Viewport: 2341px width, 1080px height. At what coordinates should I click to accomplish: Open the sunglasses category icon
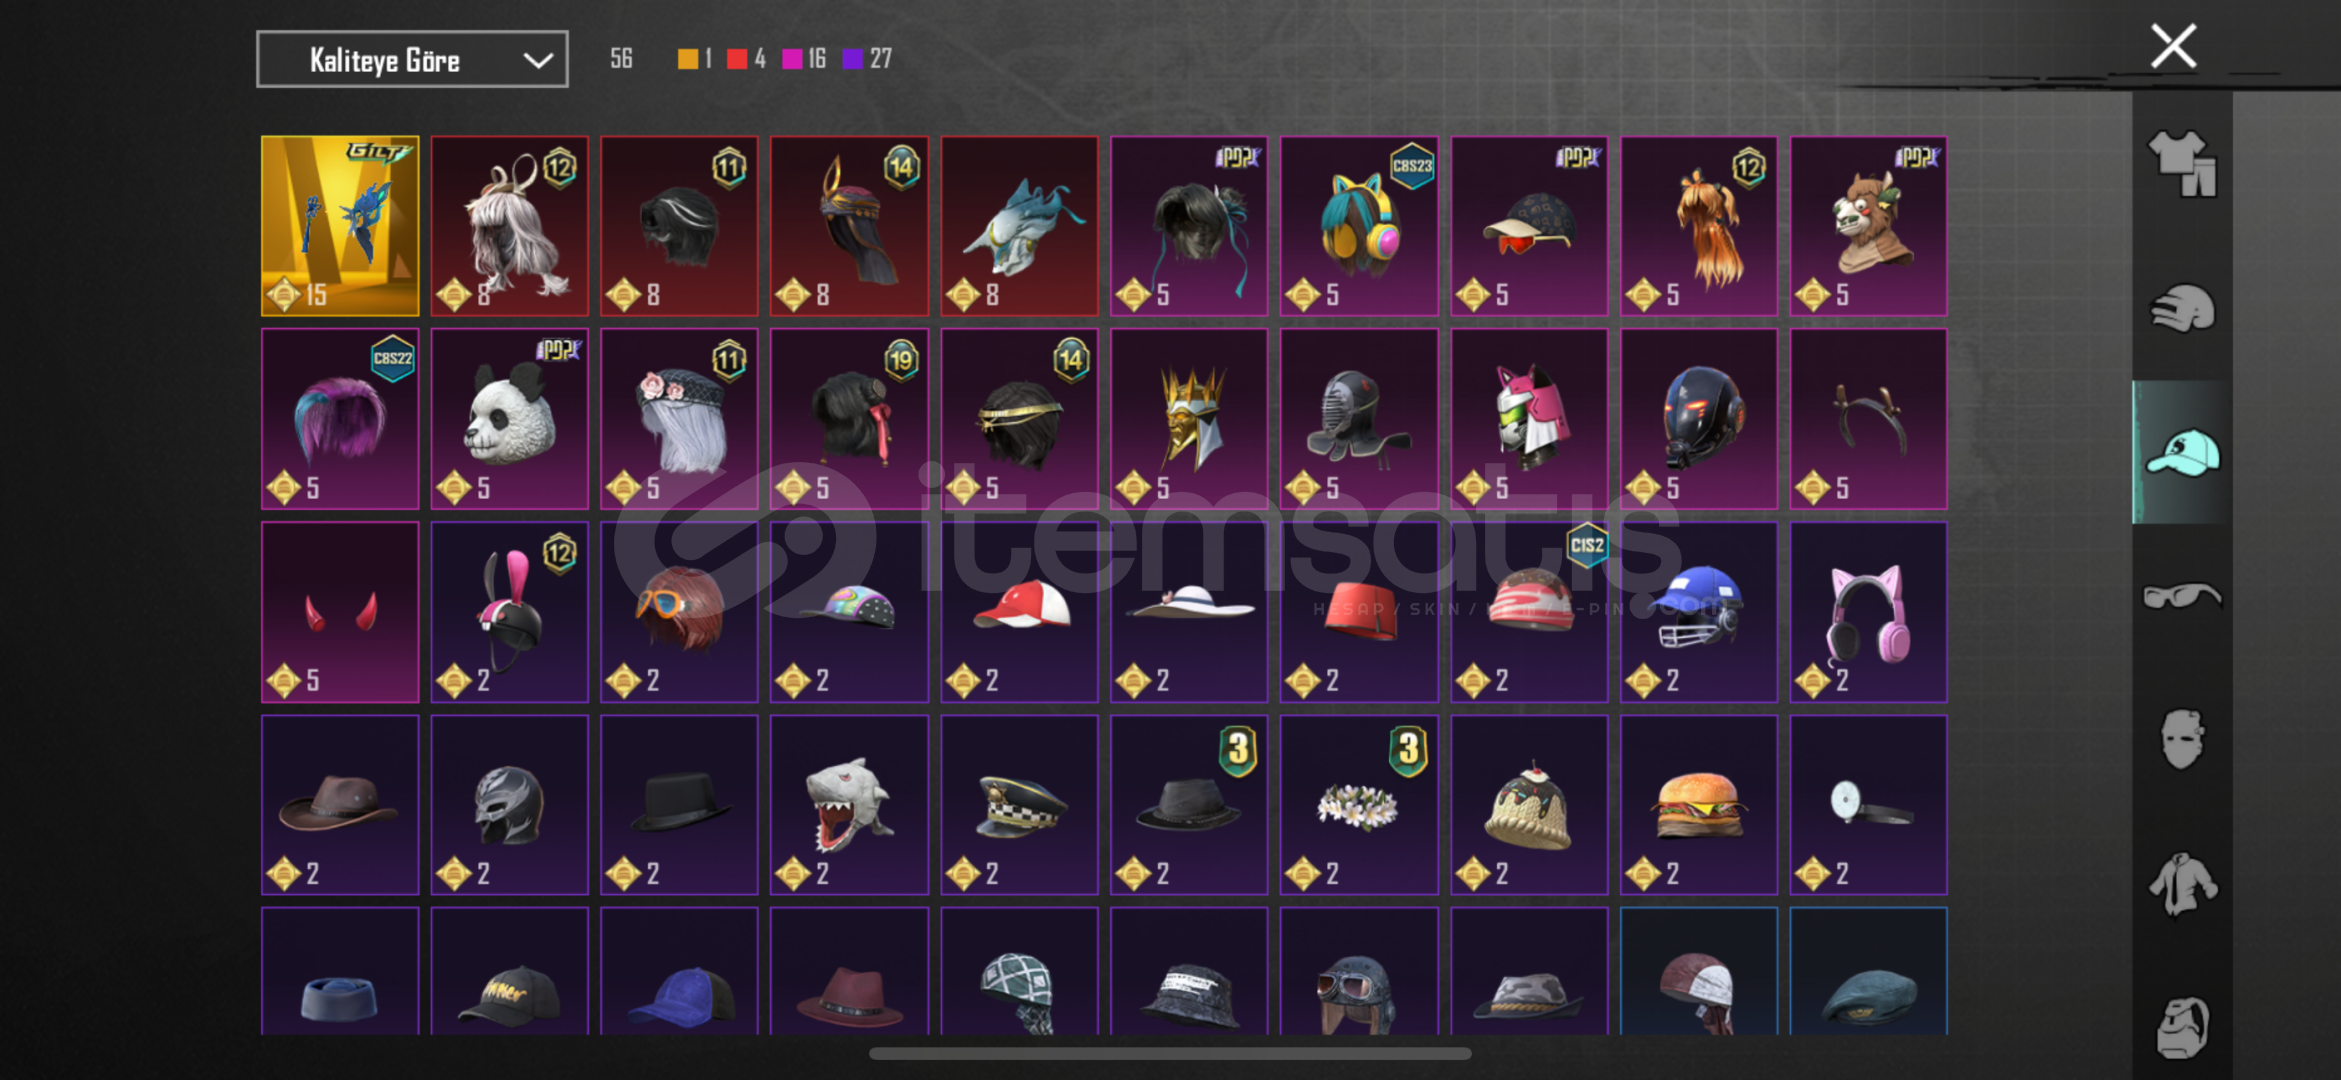[x=2182, y=596]
